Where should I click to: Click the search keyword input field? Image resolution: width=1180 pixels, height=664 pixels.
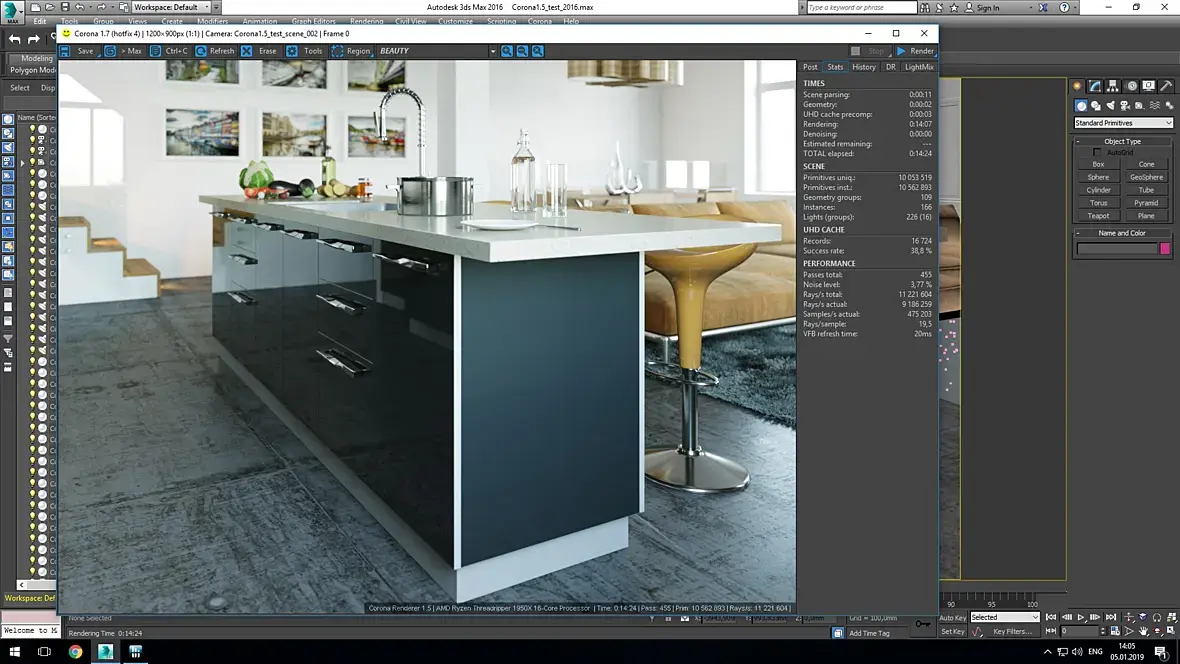[x=861, y=7]
